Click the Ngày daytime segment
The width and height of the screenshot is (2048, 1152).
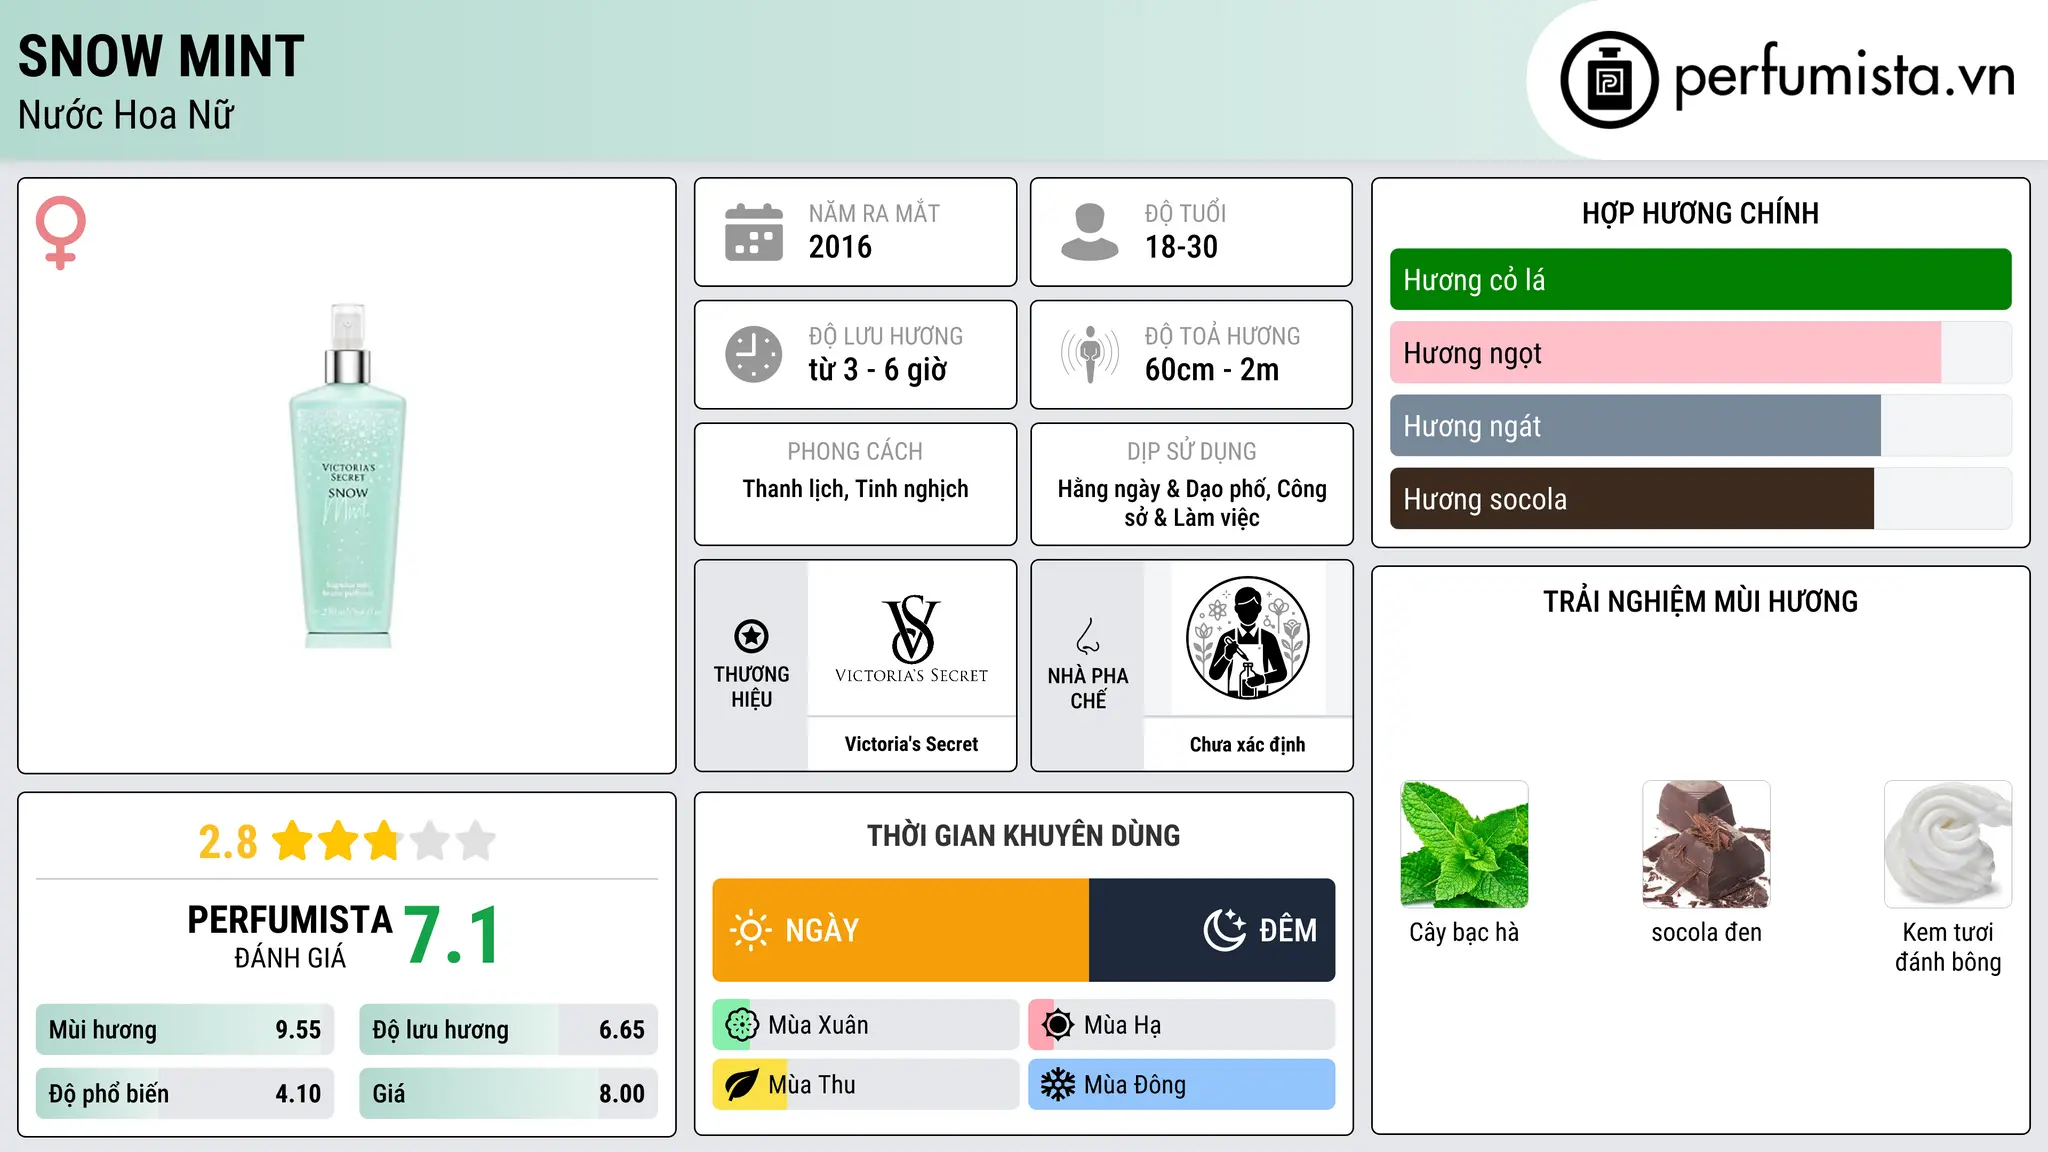click(x=900, y=930)
